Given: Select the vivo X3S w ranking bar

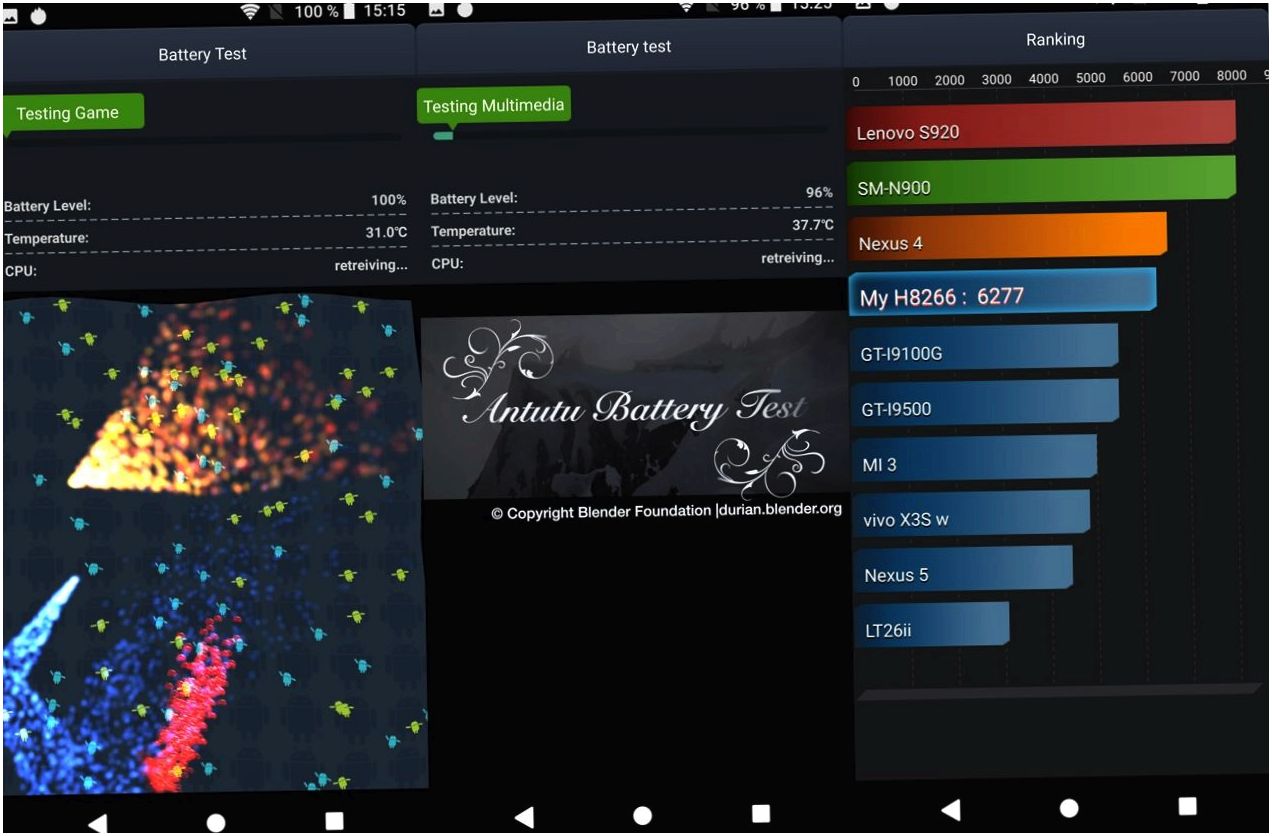Looking at the screenshot, I should tap(971, 514).
